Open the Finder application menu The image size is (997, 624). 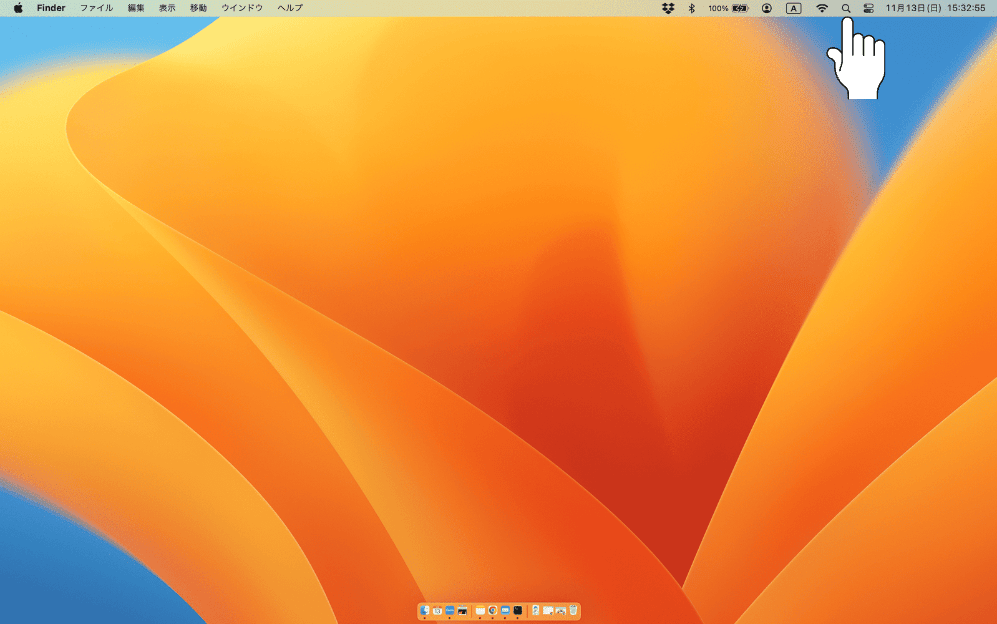click(x=51, y=8)
